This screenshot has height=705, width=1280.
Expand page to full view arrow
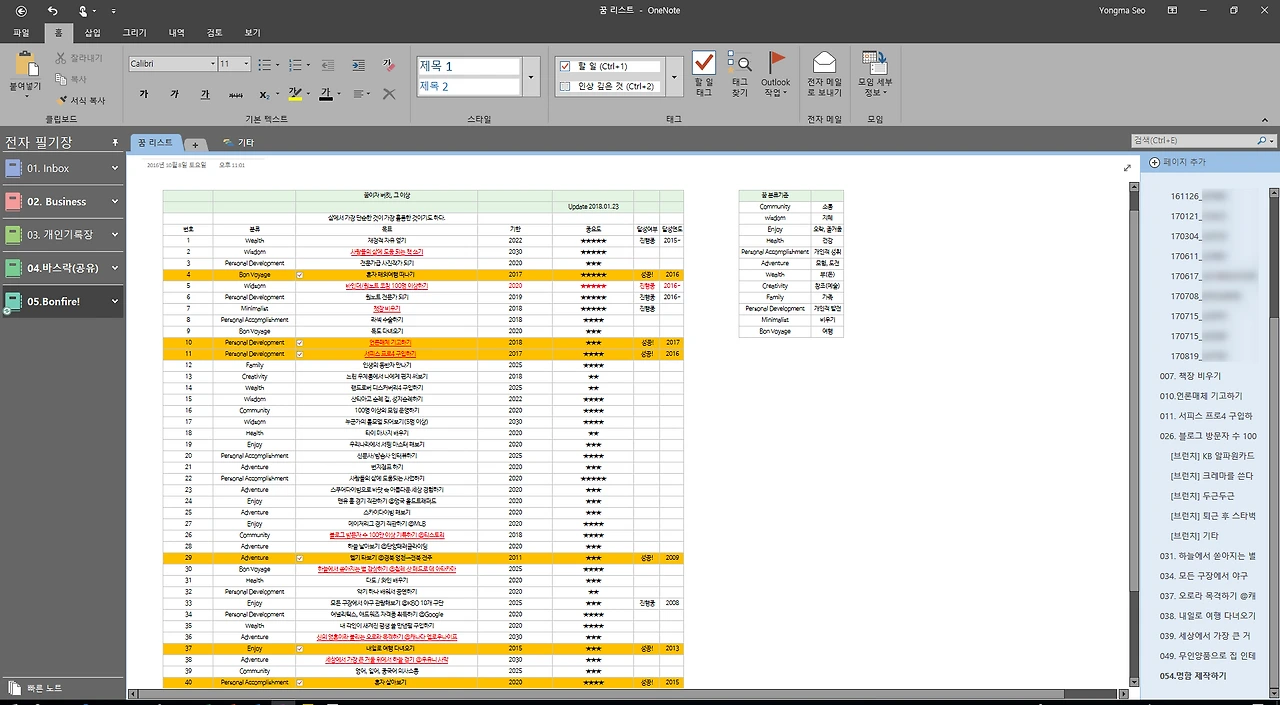click(1127, 167)
